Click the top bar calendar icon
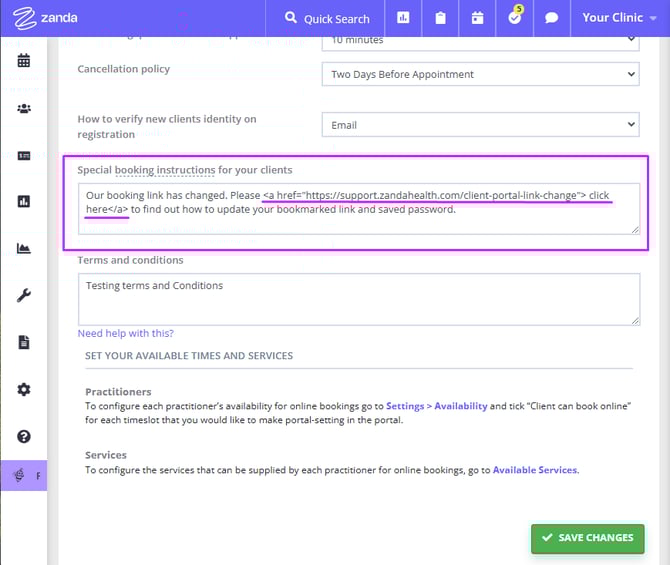Viewport: 670px width, 565px height. pyautogui.click(x=477, y=18)
